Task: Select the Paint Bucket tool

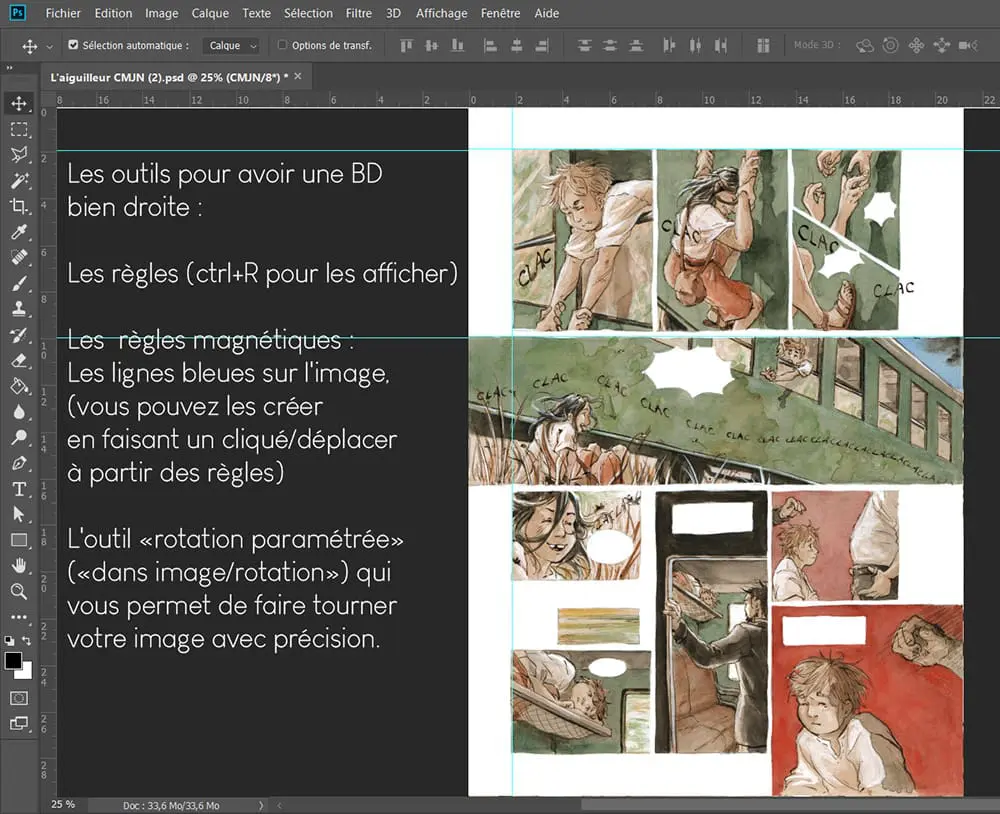Action: click(18, 386)
